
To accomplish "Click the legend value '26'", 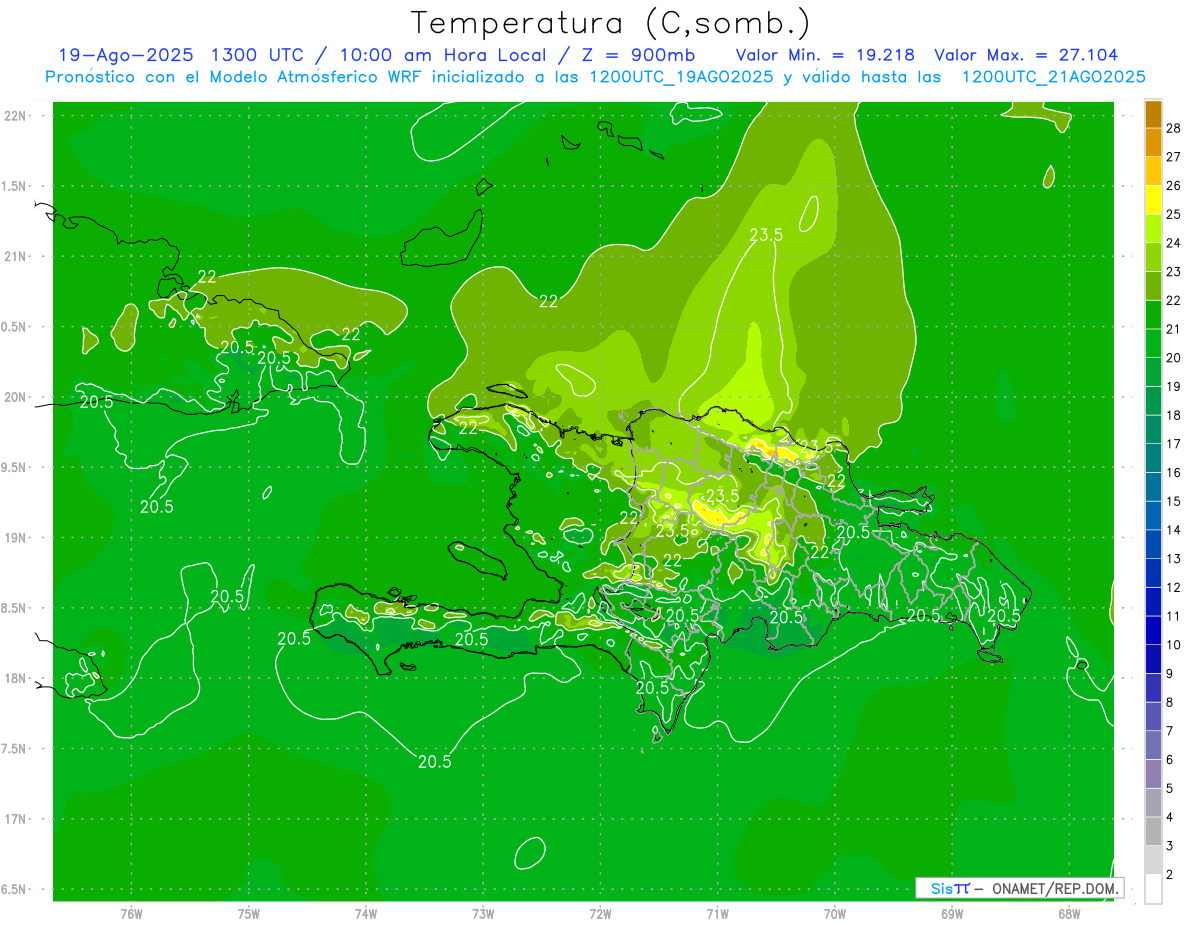I will pos(1174,186).
